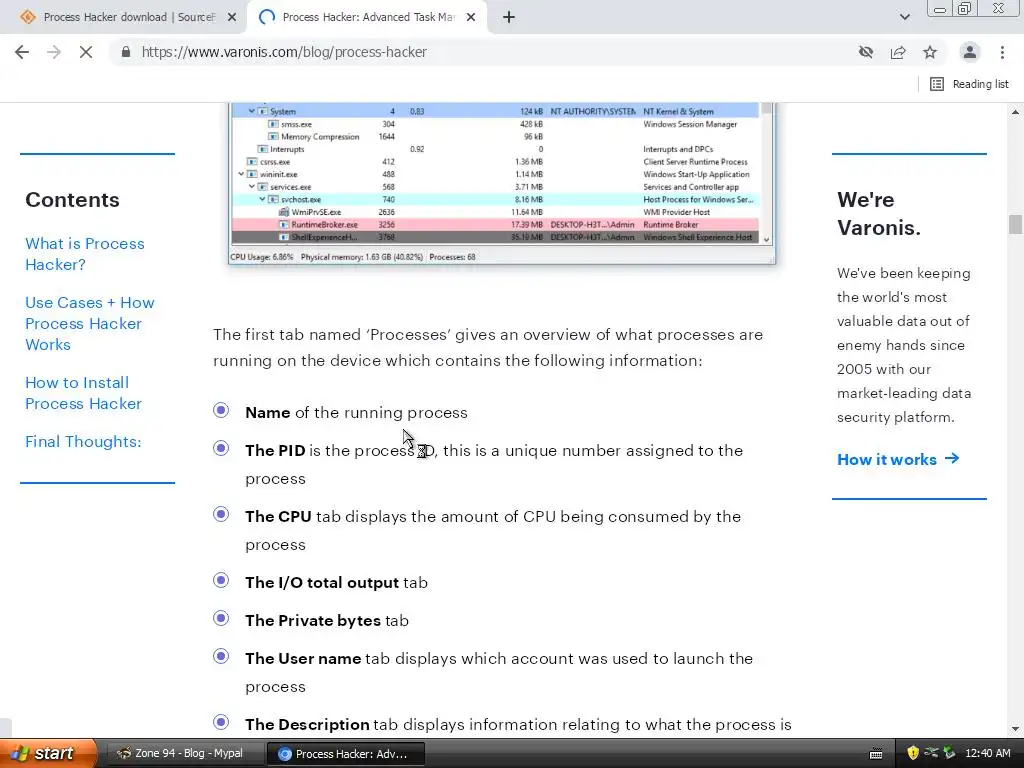Click the security shield tray icon
The height and width of the screenshot is (768, 1024).
tap(913, 754)
